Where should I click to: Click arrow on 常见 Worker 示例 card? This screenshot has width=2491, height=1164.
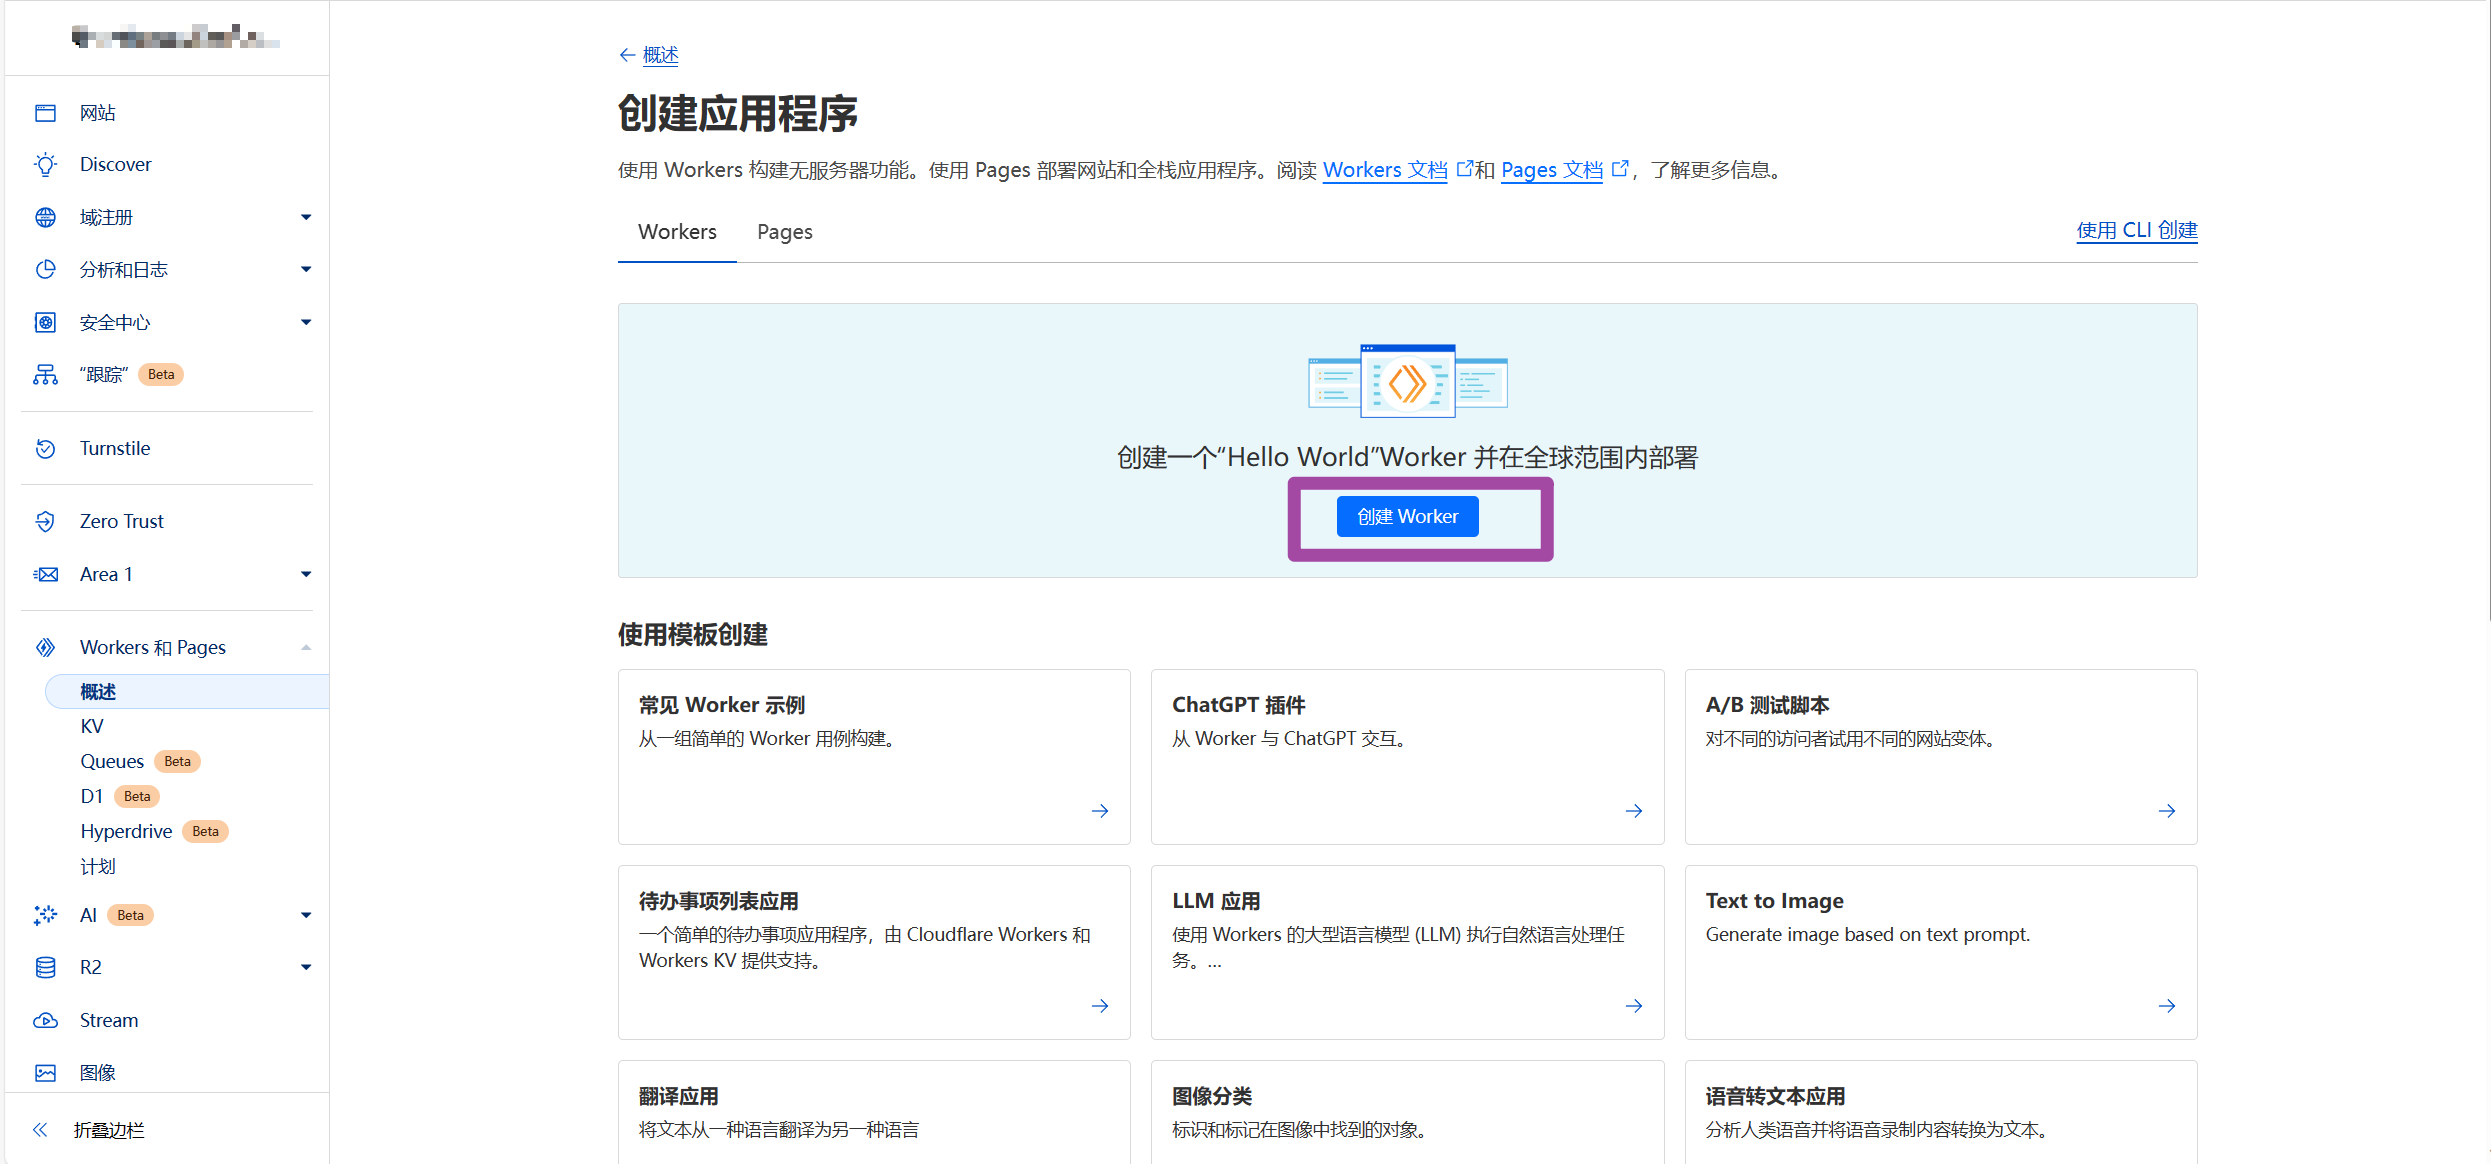pos(1100,811)
